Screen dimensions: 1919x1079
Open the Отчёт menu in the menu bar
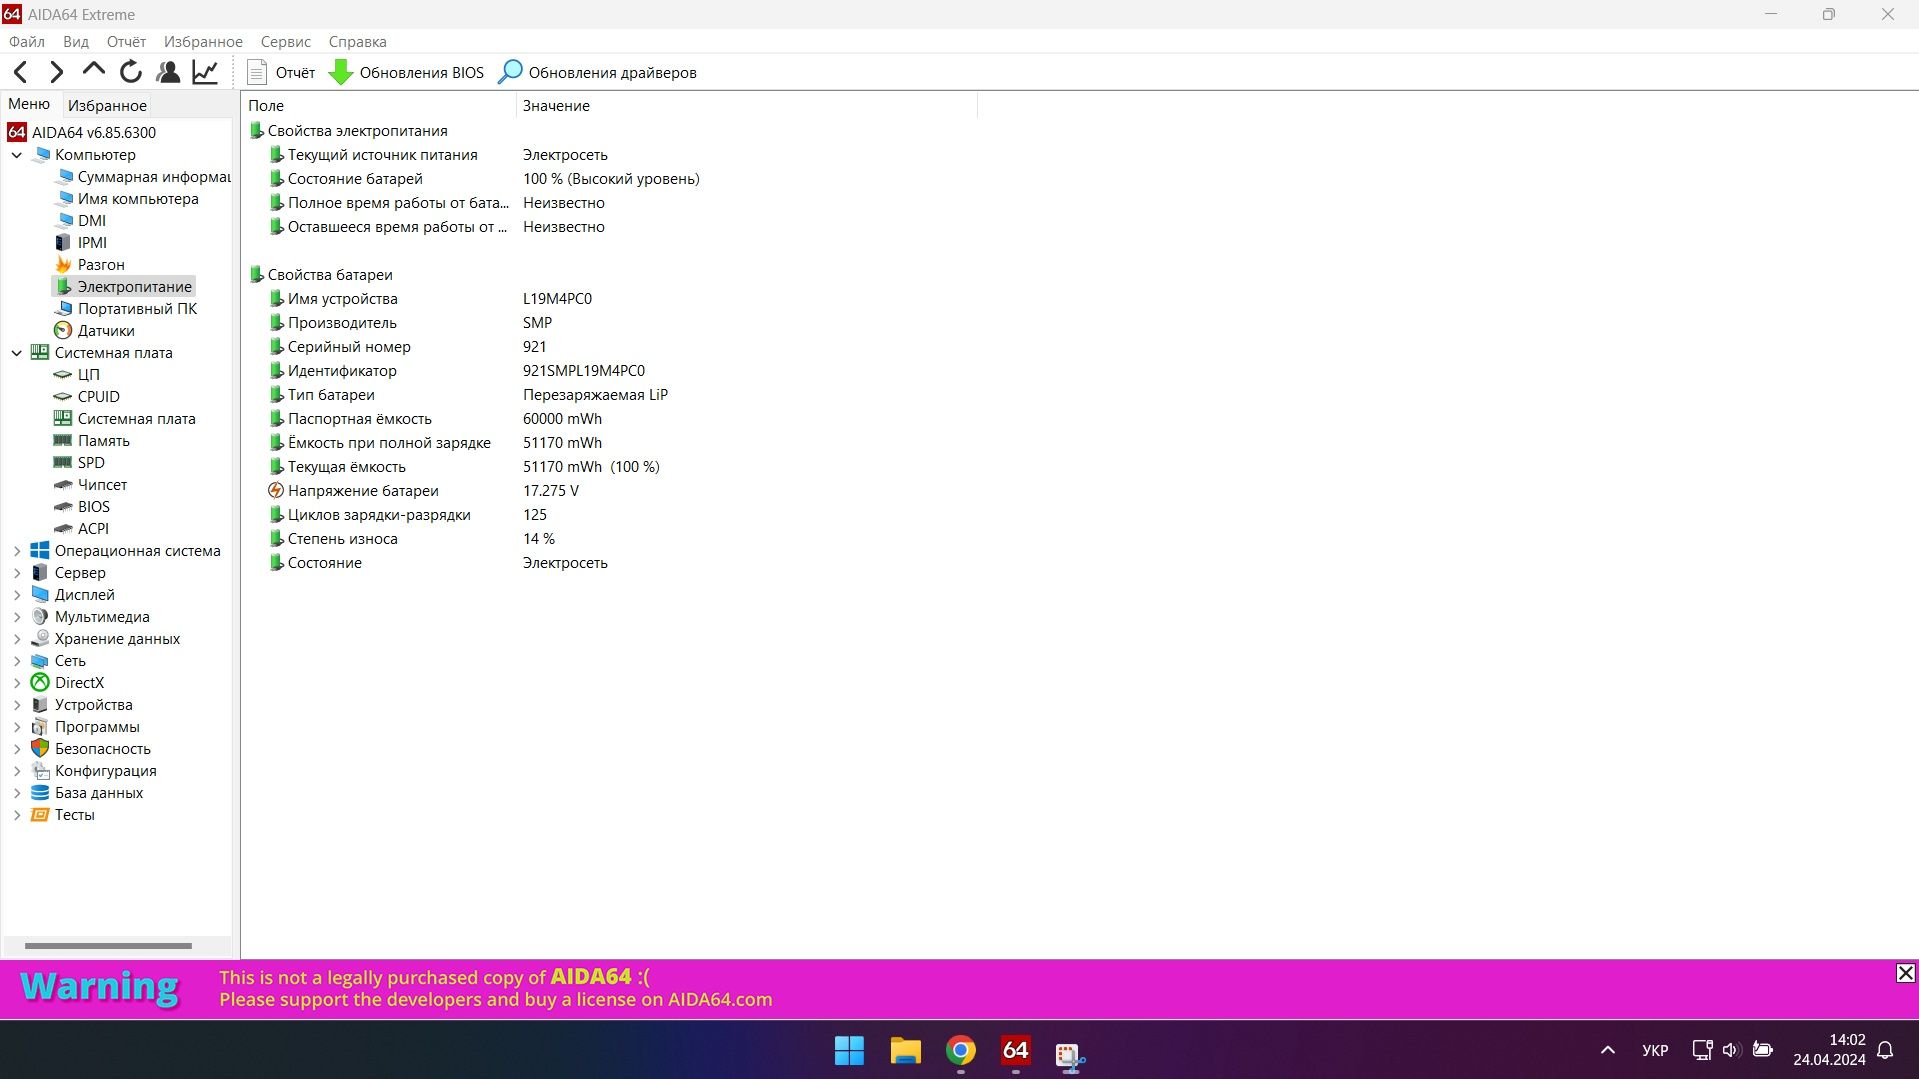(x=126, y=42)
